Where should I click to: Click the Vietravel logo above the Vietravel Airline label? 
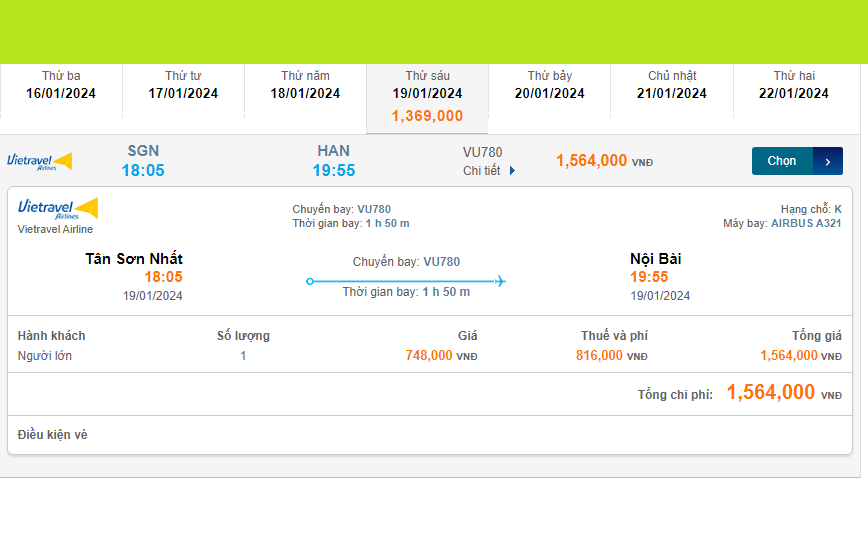point(58,208)
